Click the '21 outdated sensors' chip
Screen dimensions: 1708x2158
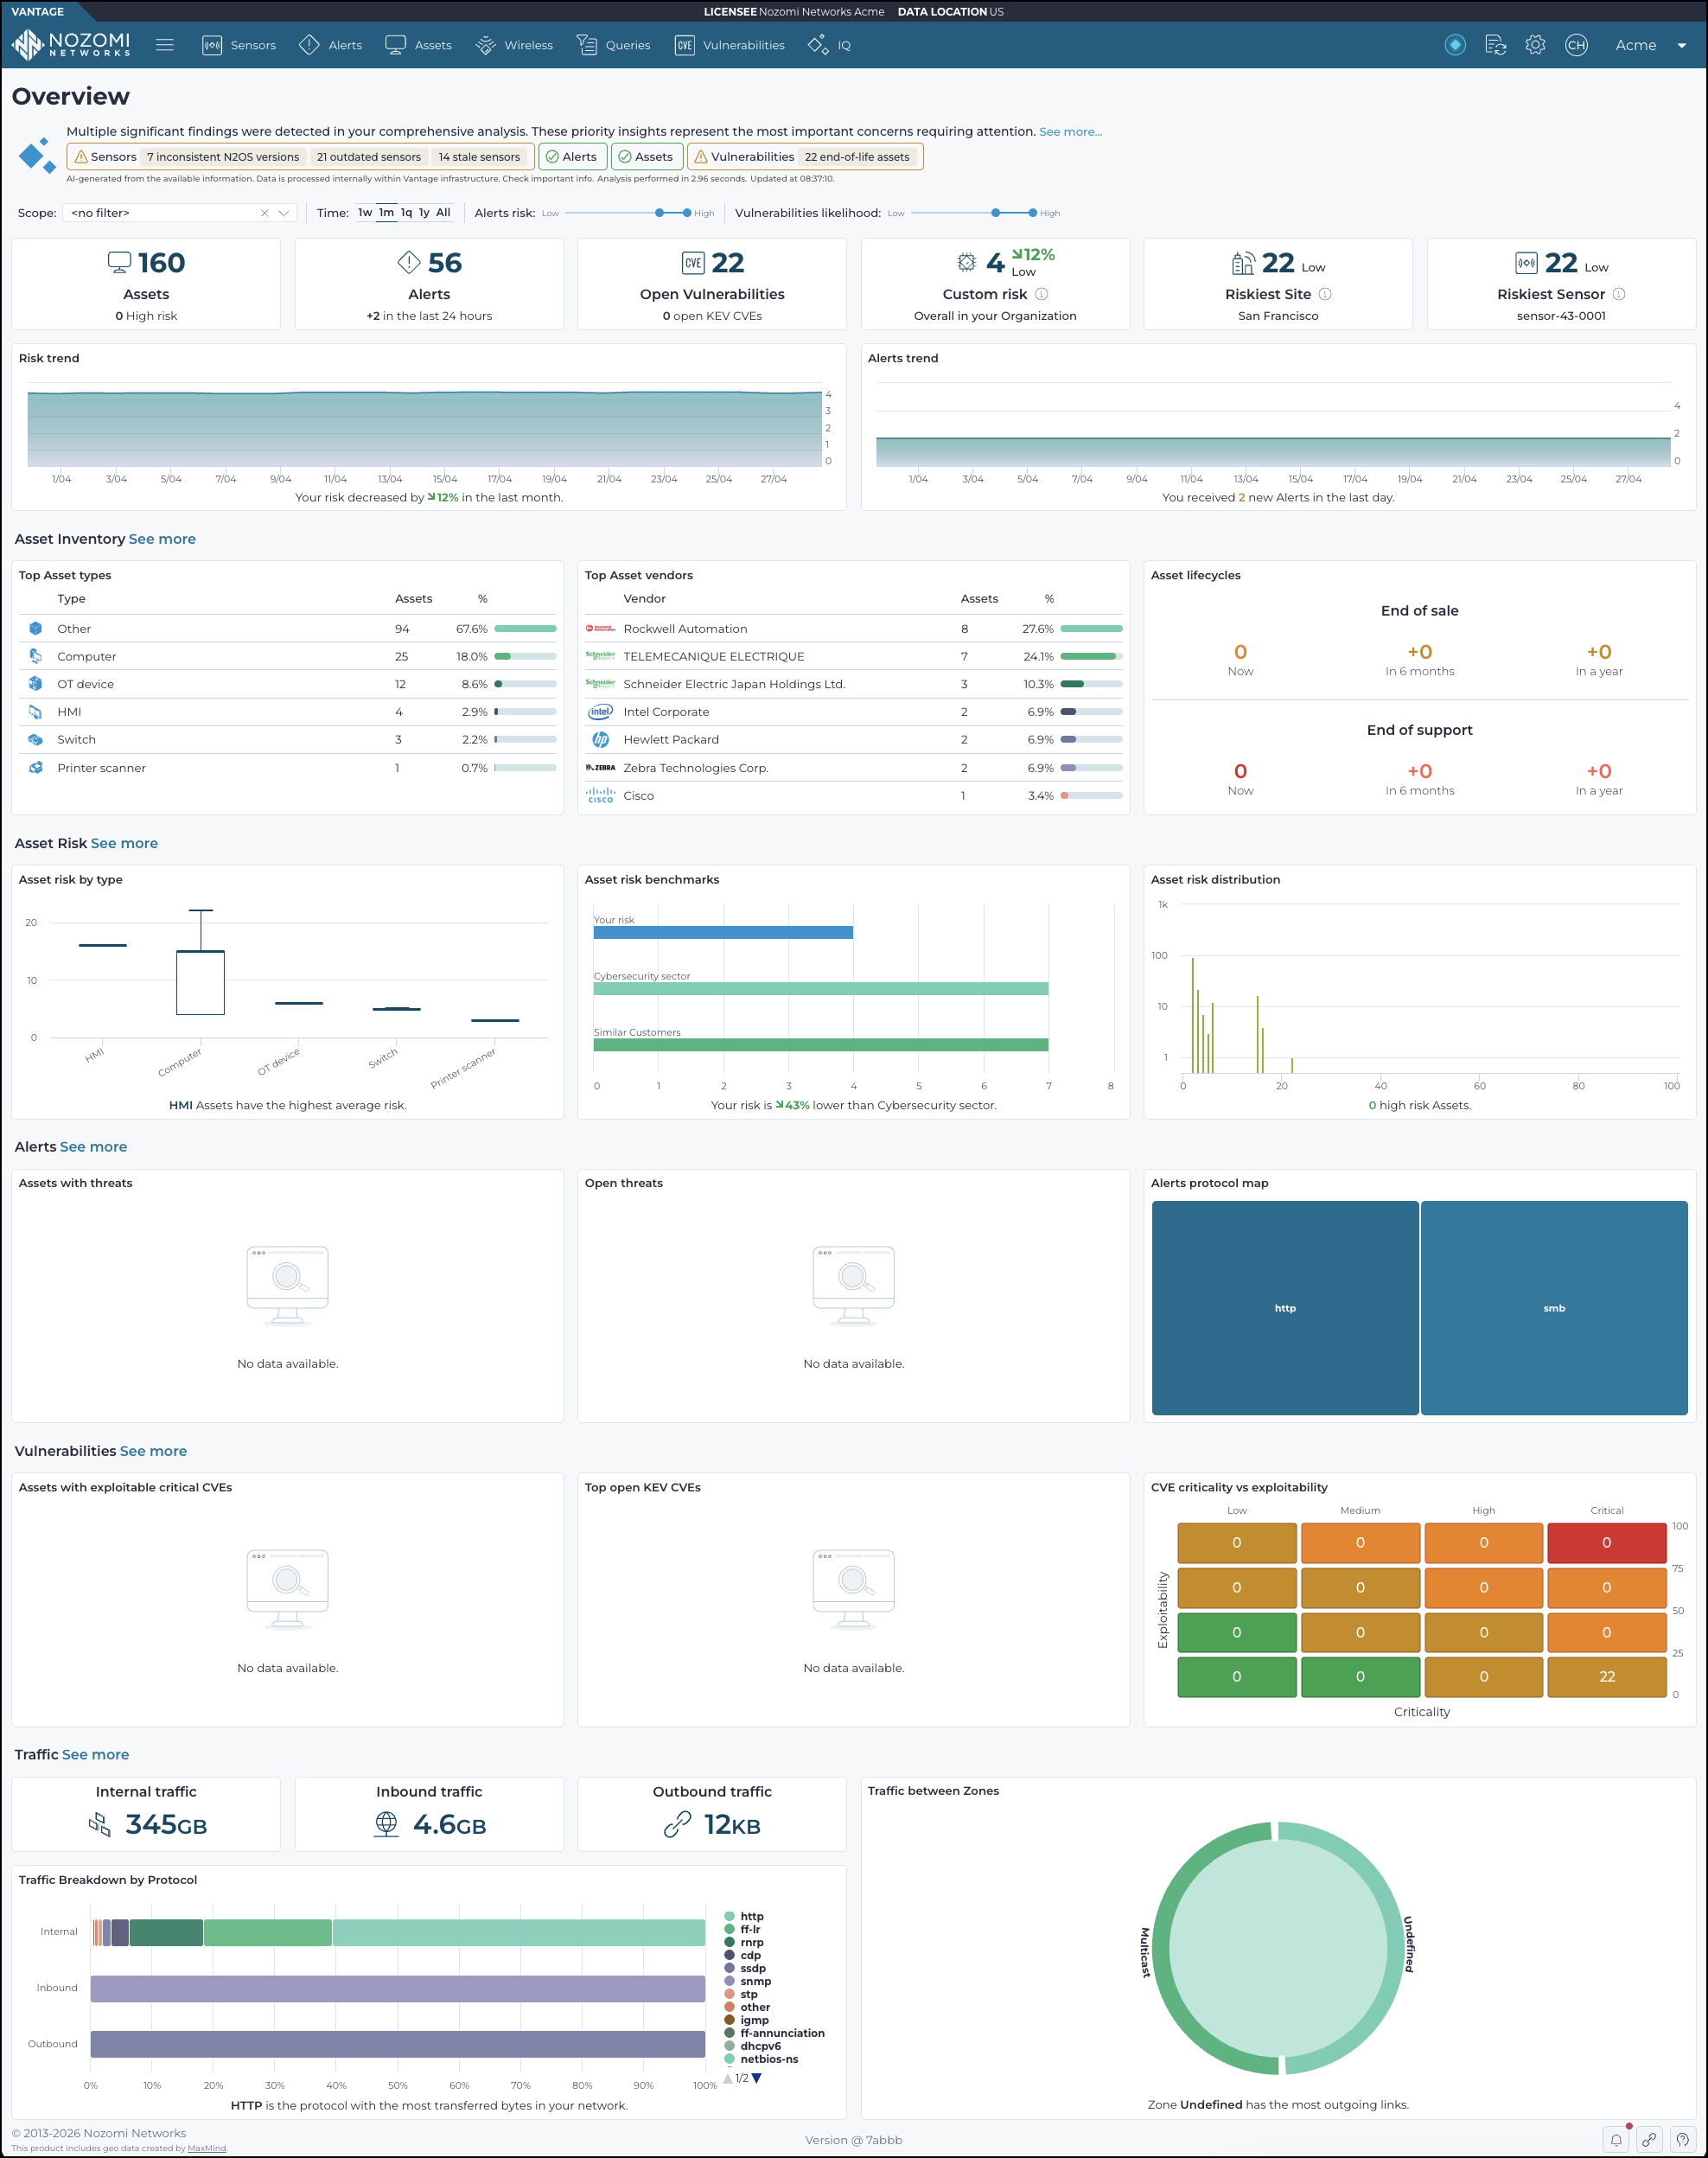tap(369, 157)
